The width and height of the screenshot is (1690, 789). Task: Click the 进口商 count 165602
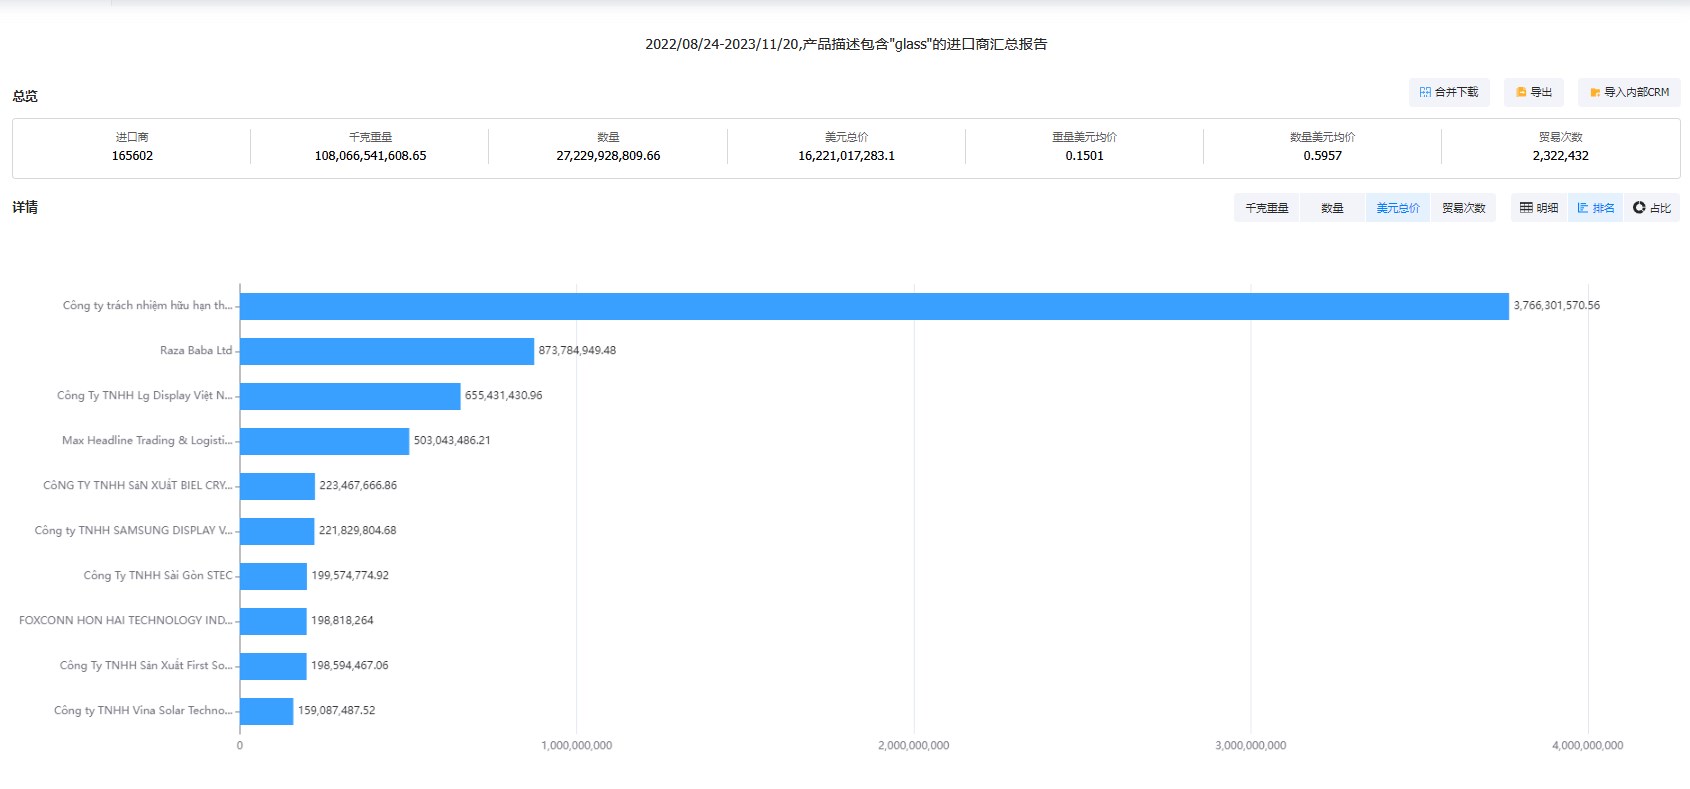click(x=132, y=156)
